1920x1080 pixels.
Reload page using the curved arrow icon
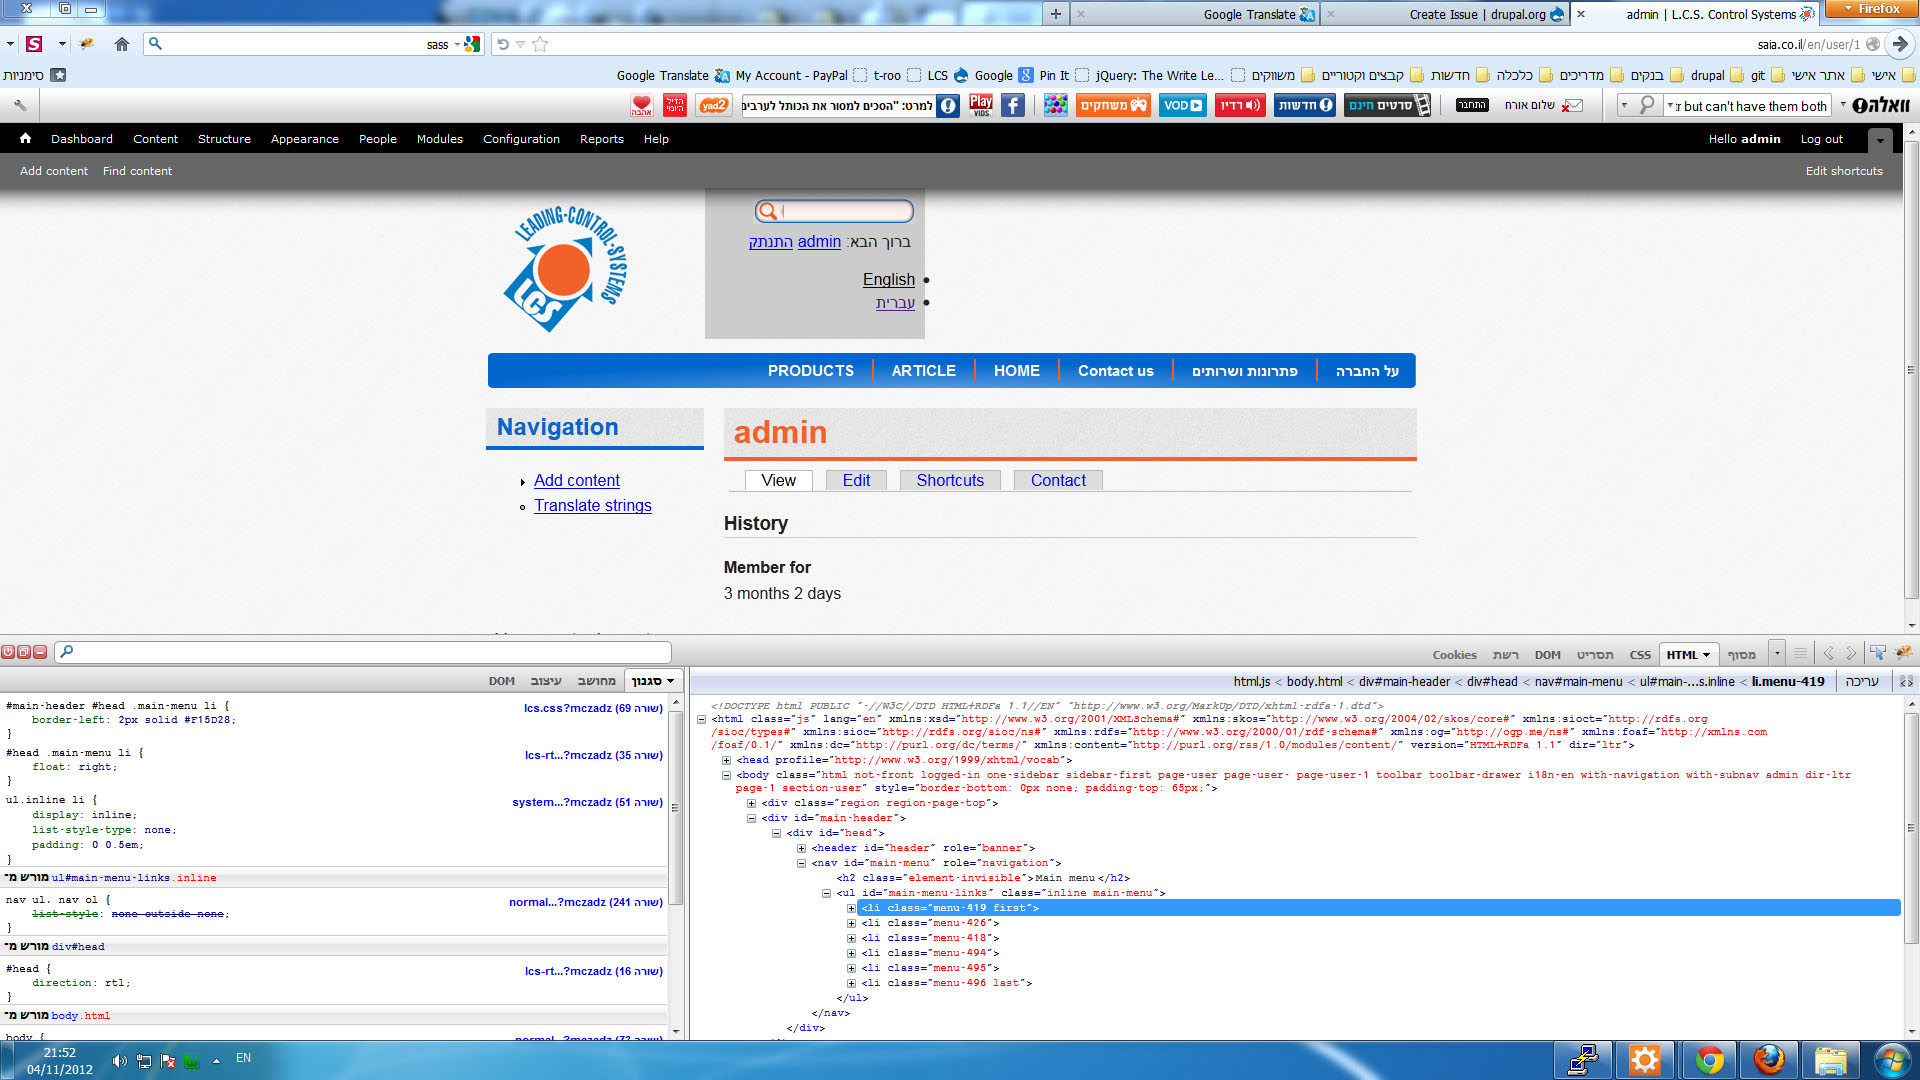(x=503, y=44)
